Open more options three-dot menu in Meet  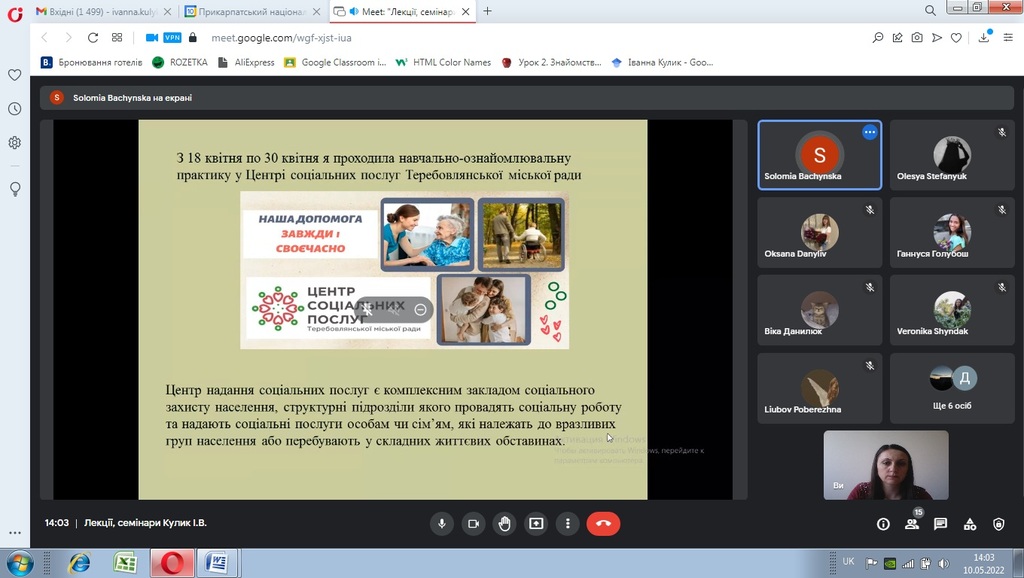(x=568, y=523)
